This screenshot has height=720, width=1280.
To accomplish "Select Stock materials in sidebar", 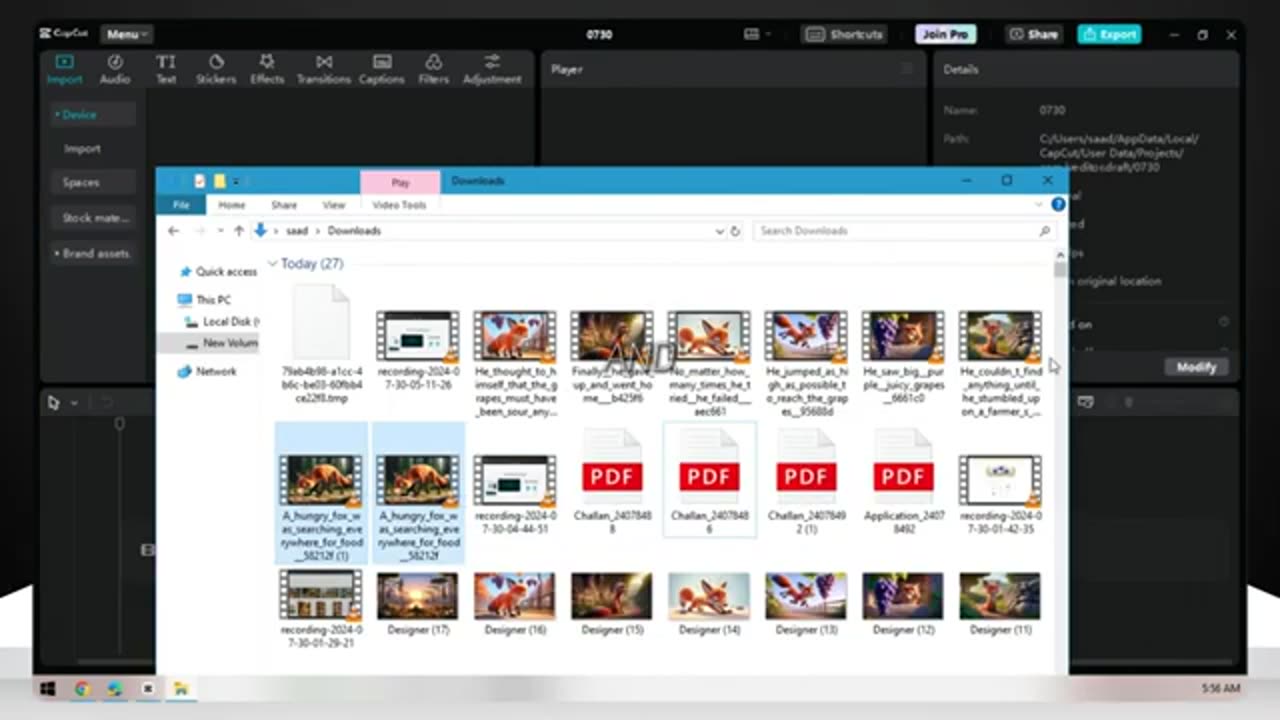I will coord(93,218).
